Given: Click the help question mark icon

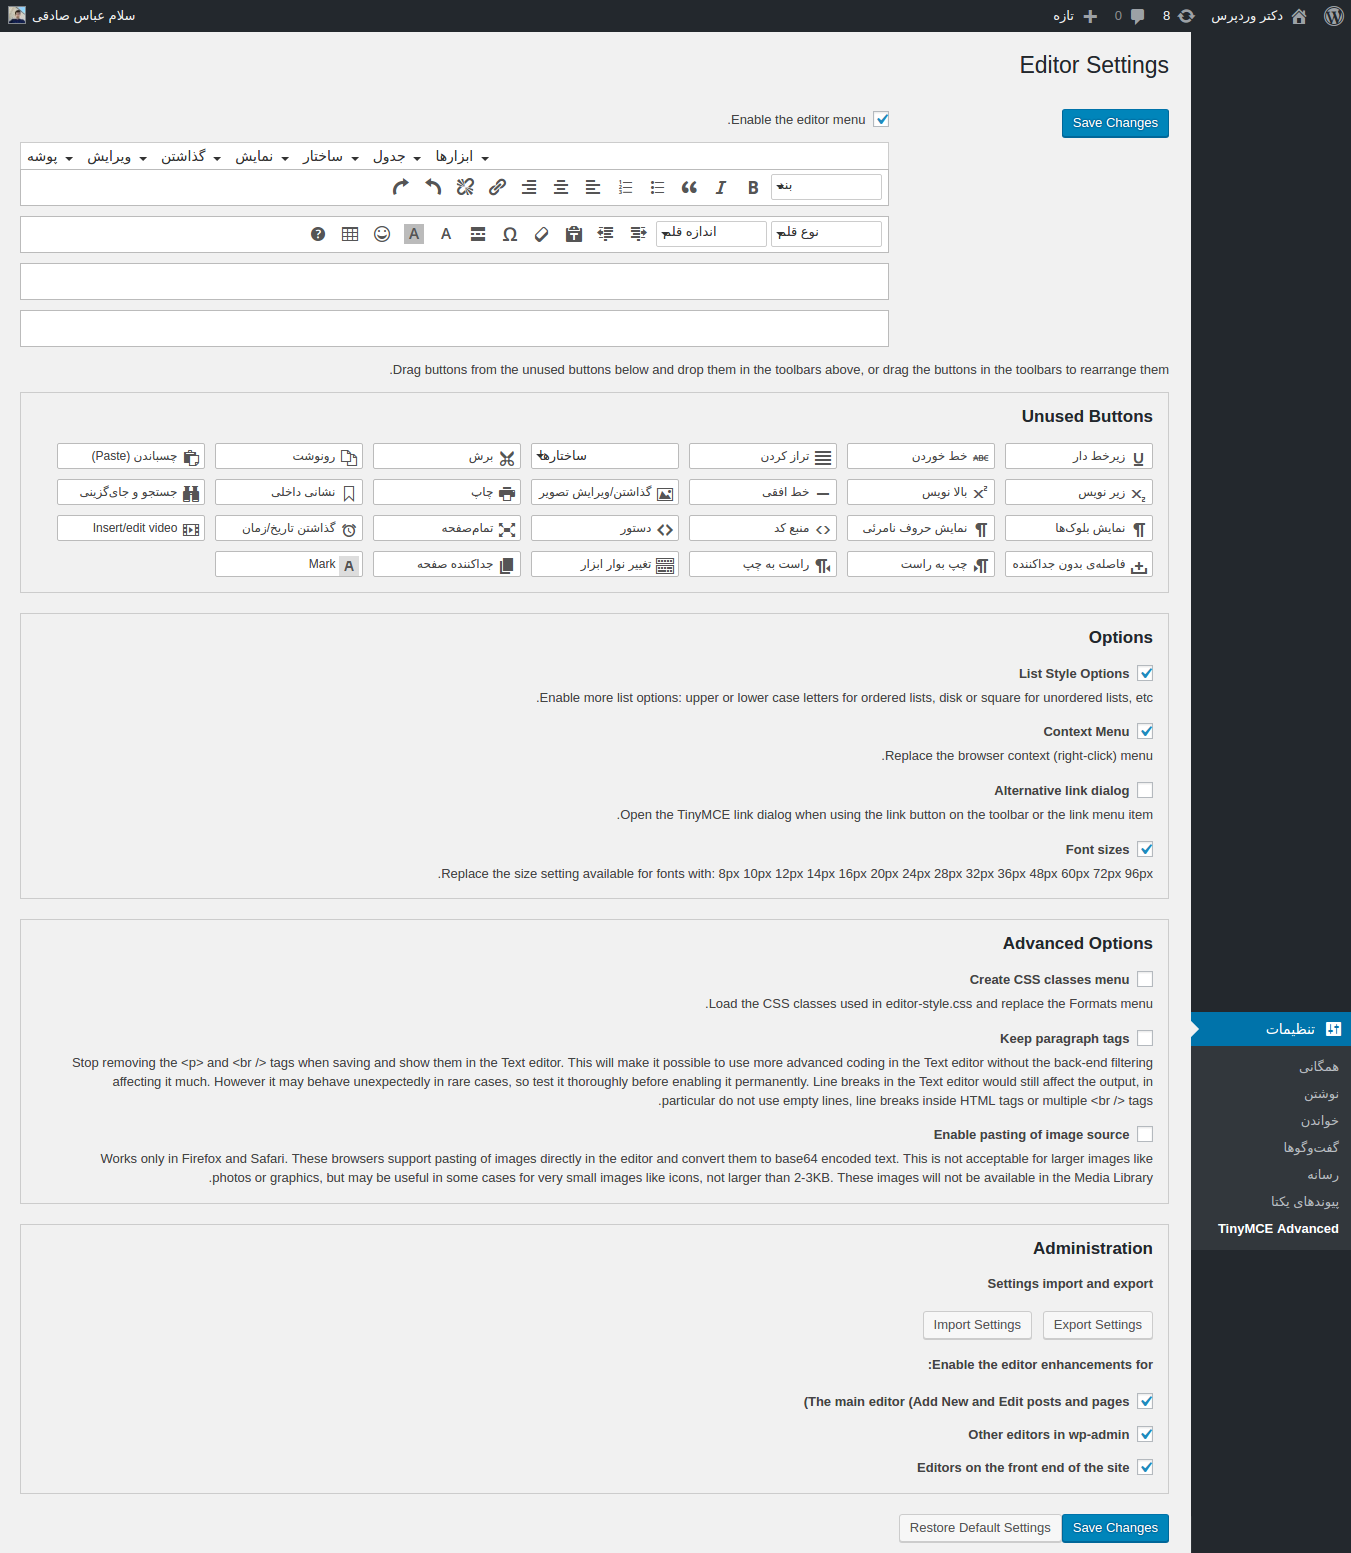Looking at the screenshot, I should (x=318, y=234).
